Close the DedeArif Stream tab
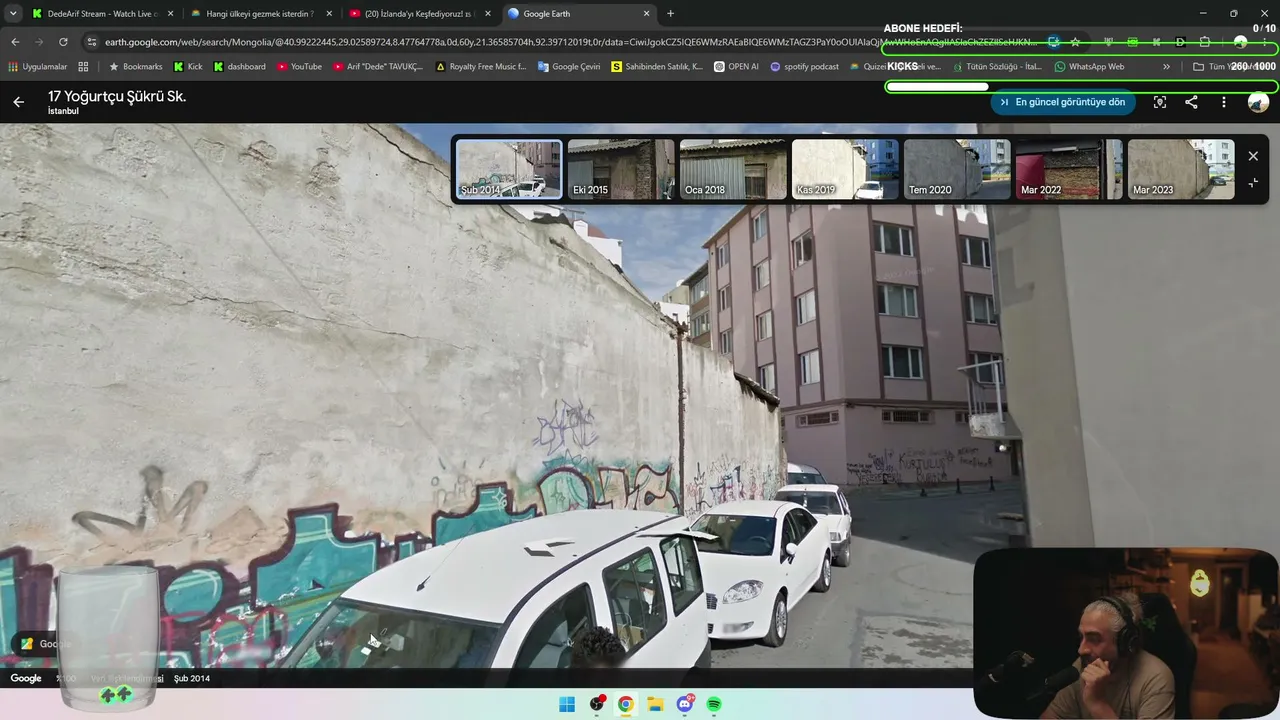Viewport: 1280px width, 720px height. (x=170, y=14)
